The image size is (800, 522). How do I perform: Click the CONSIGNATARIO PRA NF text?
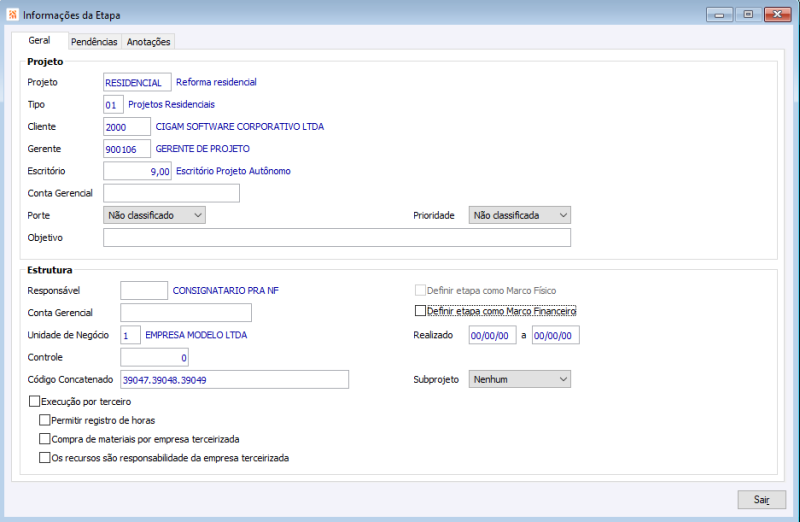(x=226, y=290)
